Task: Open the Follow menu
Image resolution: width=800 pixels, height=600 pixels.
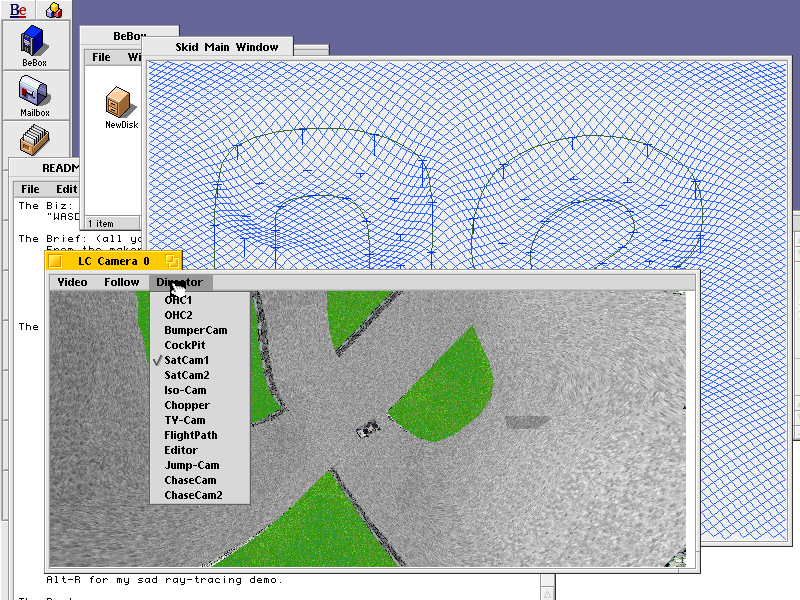Action: point(121,282)
